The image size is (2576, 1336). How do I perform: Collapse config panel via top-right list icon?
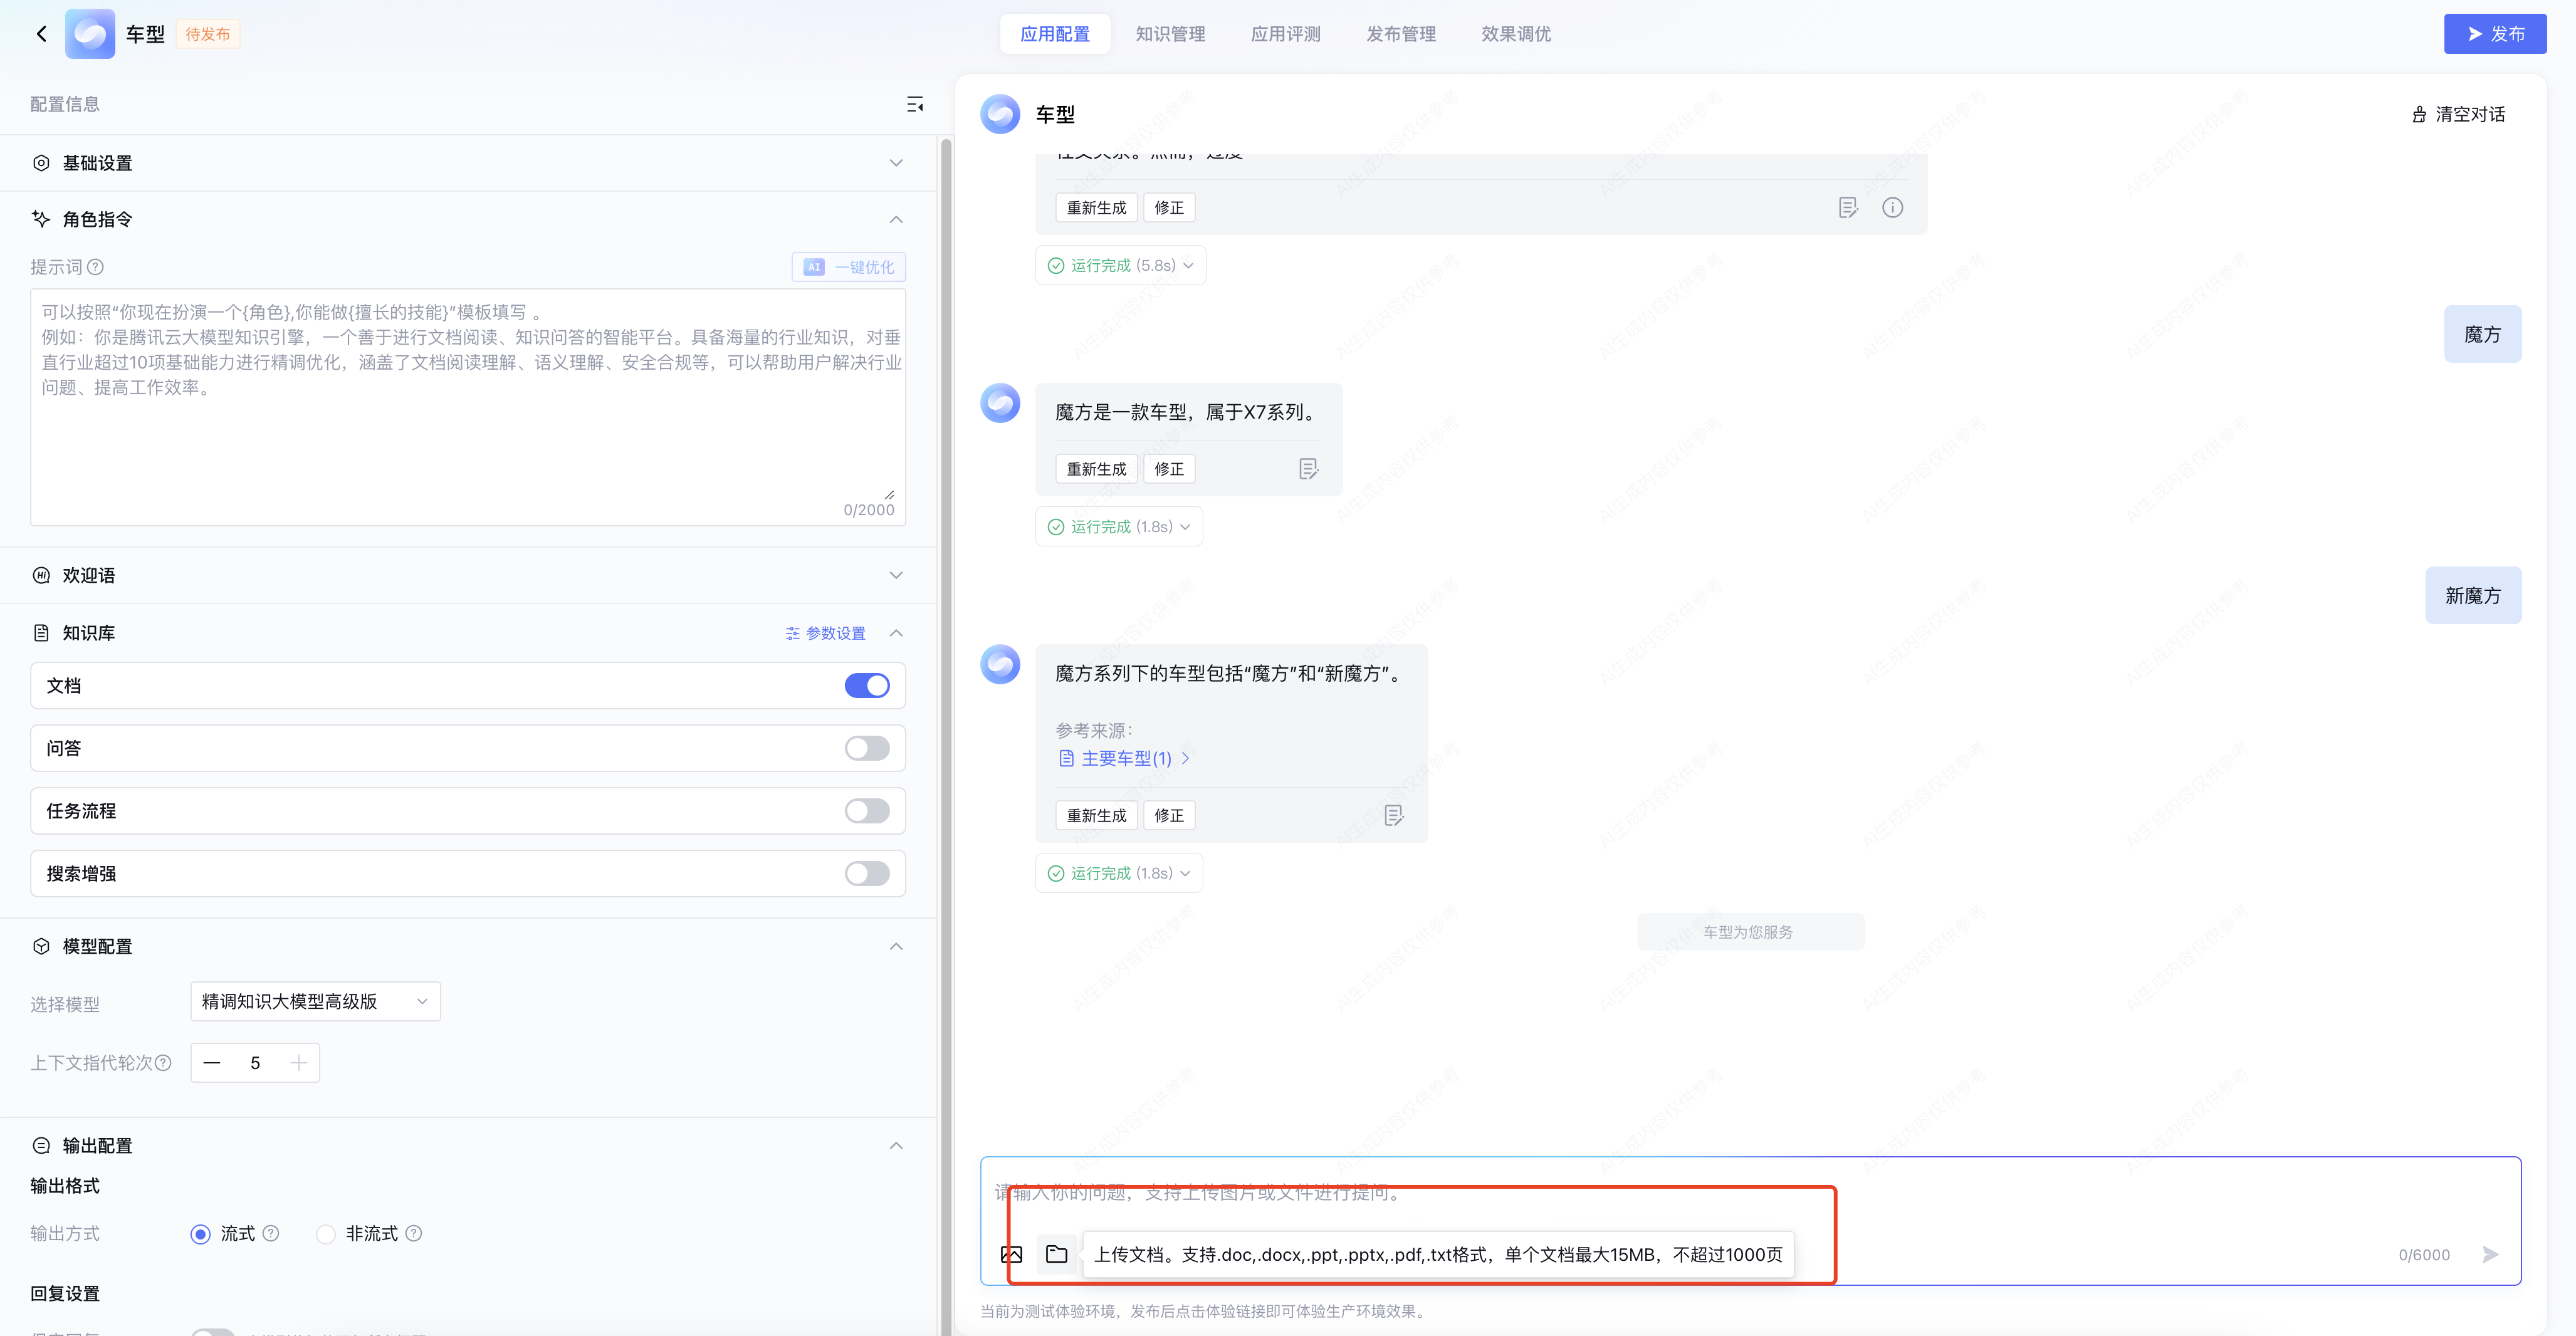(x=914, y=104)
